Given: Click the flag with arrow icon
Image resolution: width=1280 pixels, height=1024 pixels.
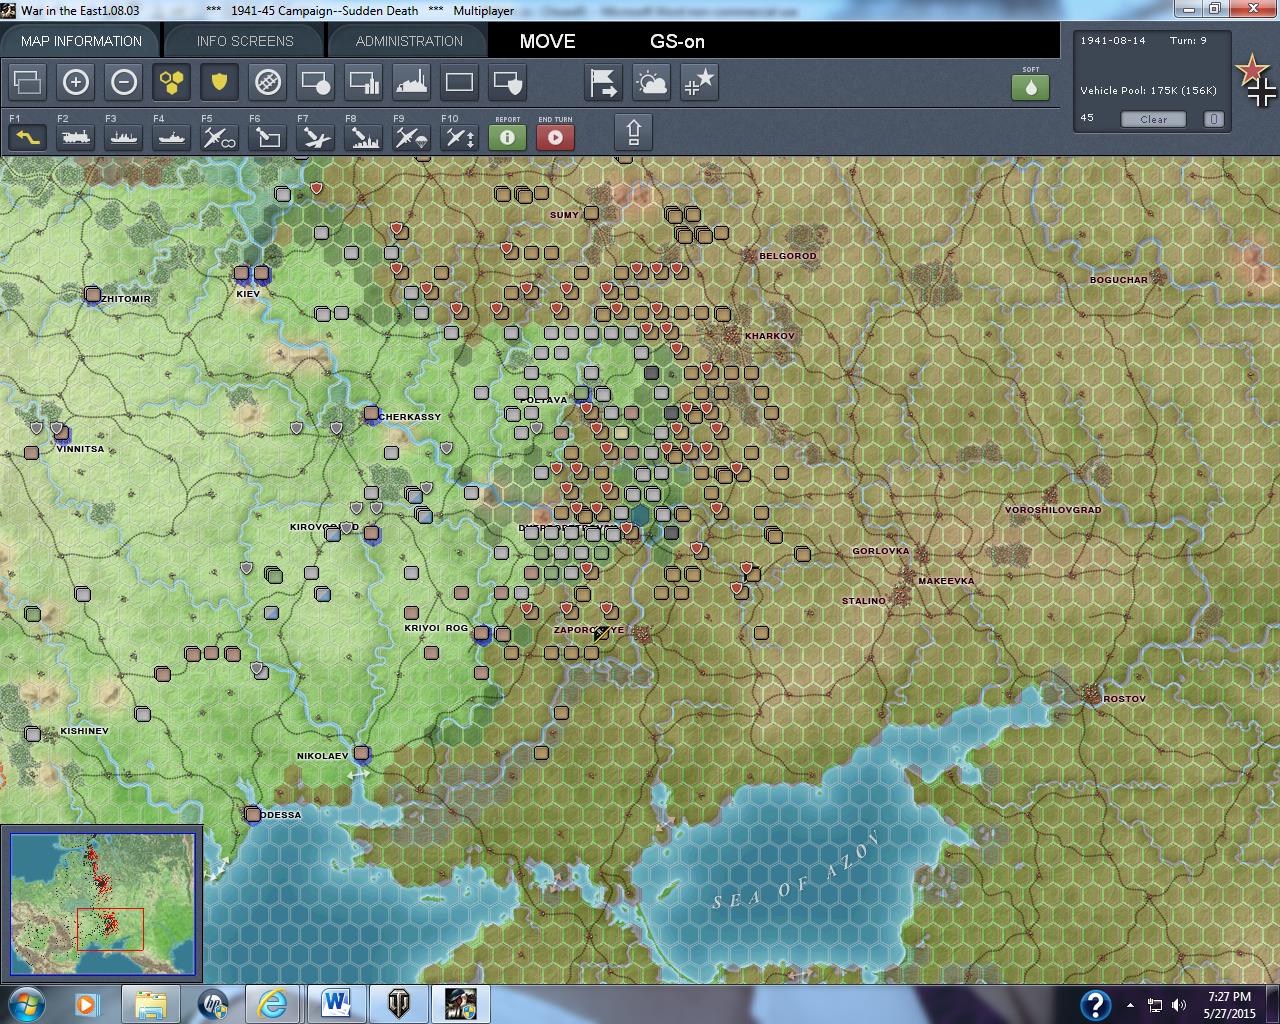Looking at the screenshot, I should pyautogui.click(x=604, y=82).
